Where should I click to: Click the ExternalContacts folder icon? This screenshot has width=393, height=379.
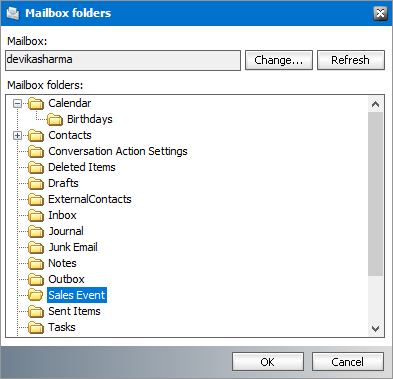click(x=36, y=200)
